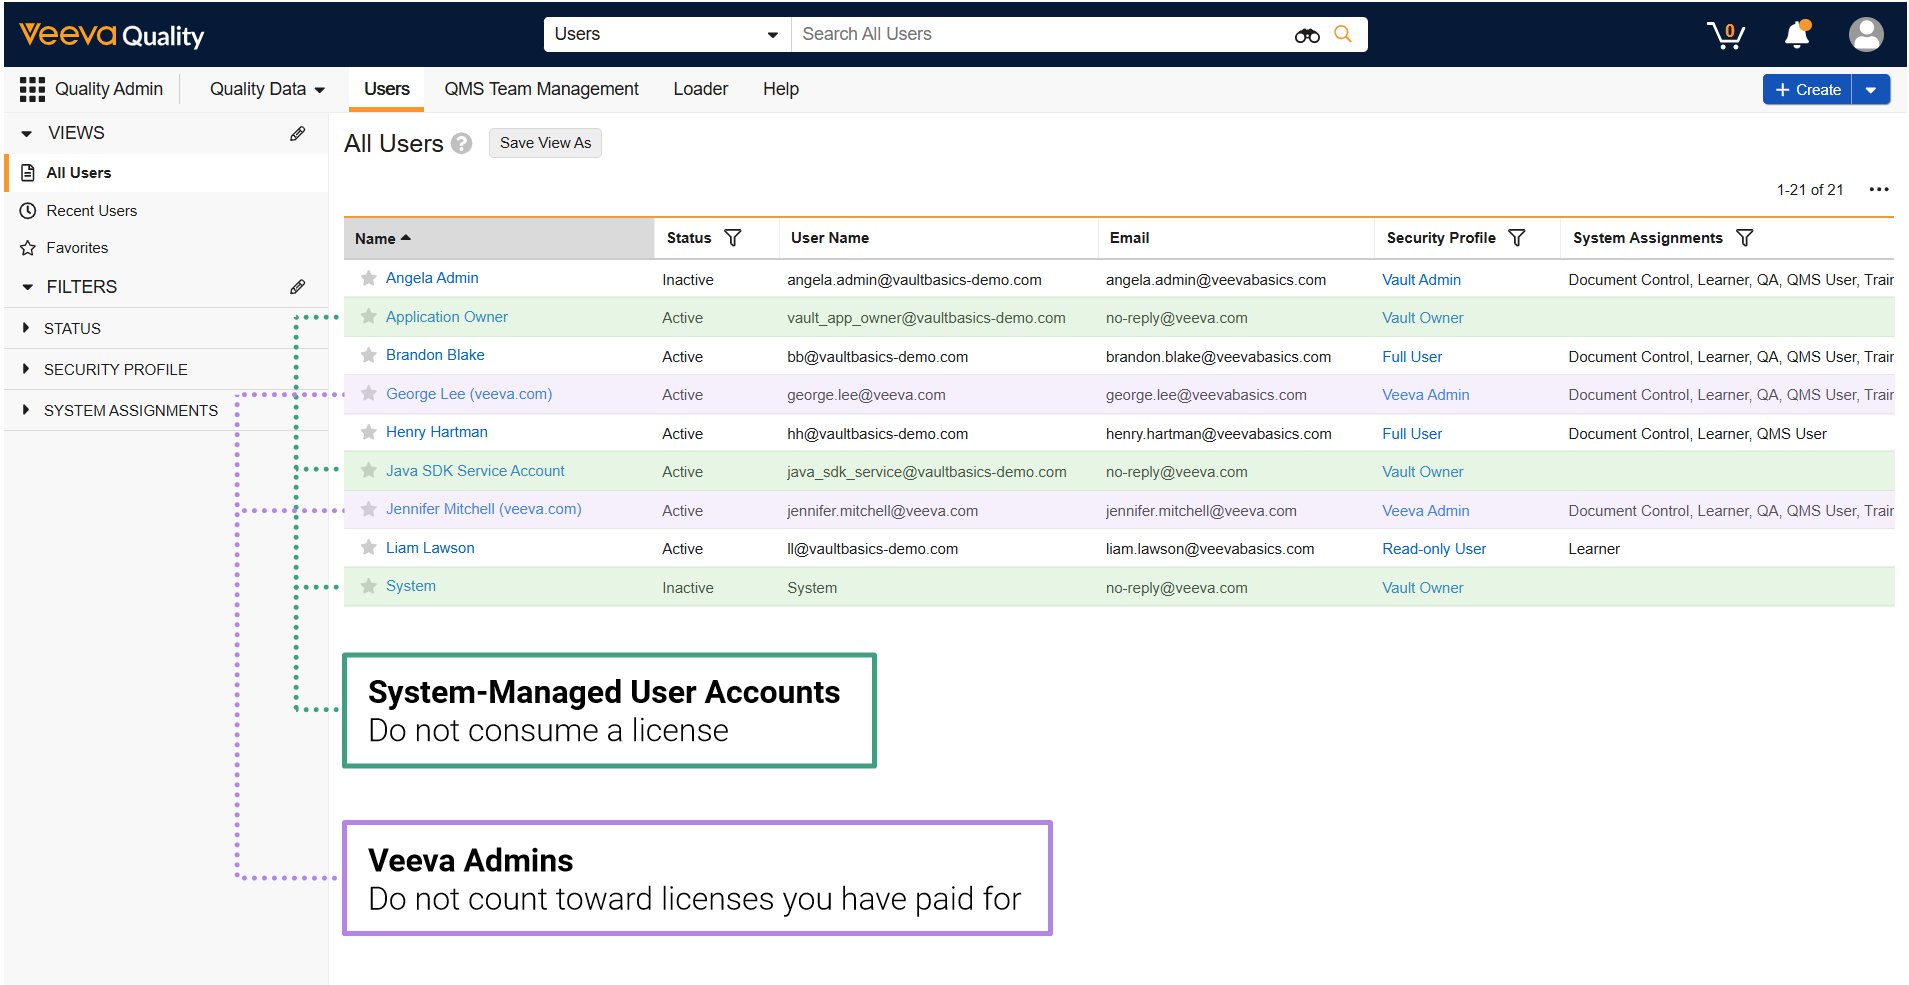The height and width of the screenshot is (985, 1909).
Task: Expand the SECURITY PROFILE filter section
Action: coord(25,369)
